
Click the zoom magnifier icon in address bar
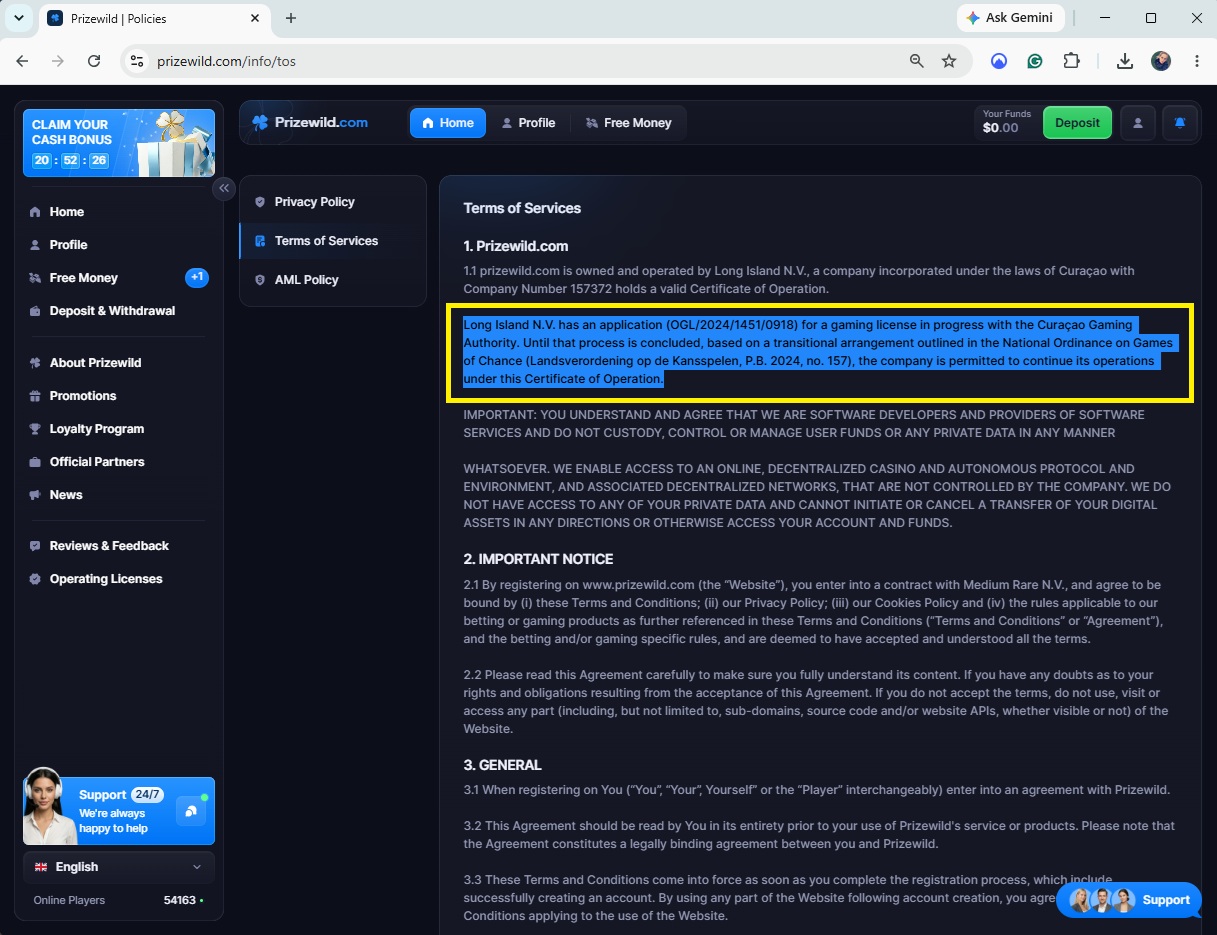pos(916,61)
